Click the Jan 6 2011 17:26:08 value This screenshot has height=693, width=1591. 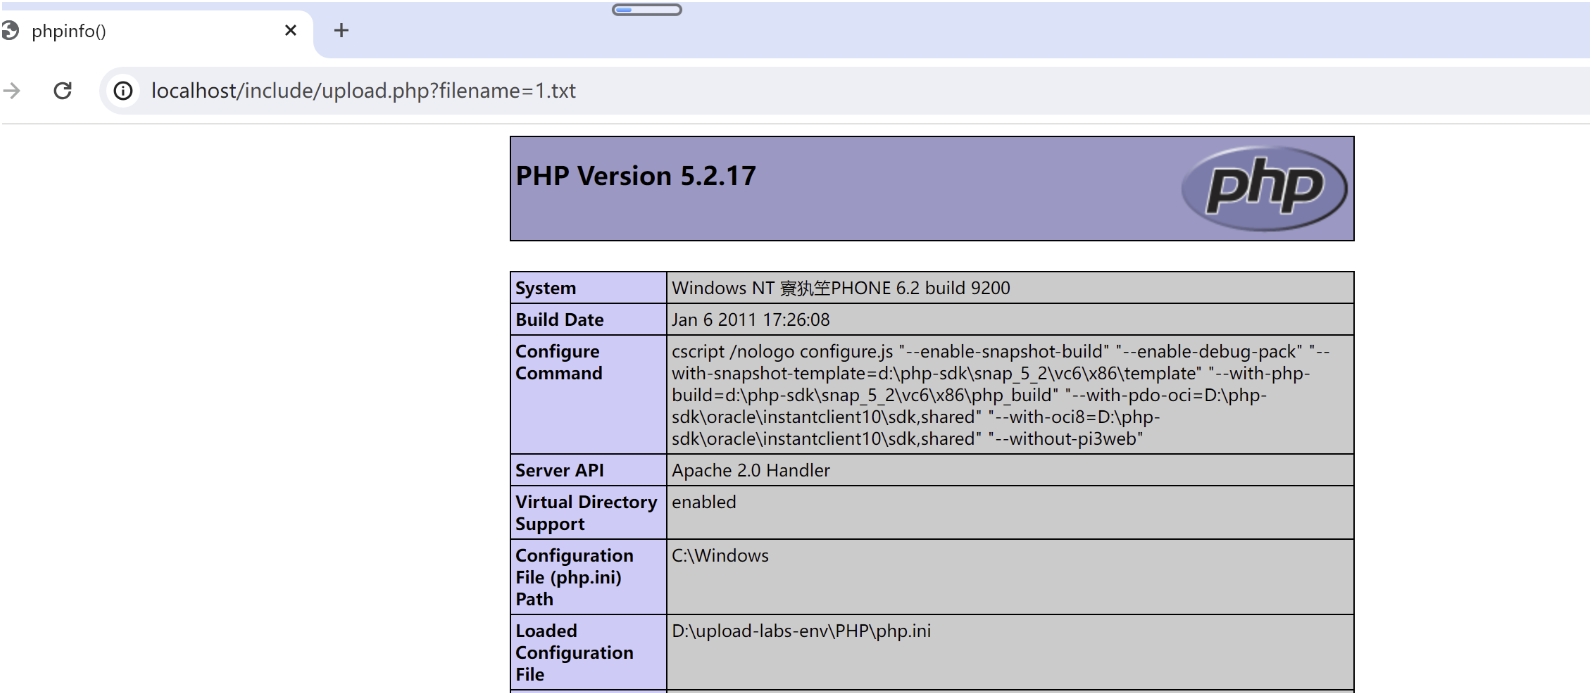(751, 320)
